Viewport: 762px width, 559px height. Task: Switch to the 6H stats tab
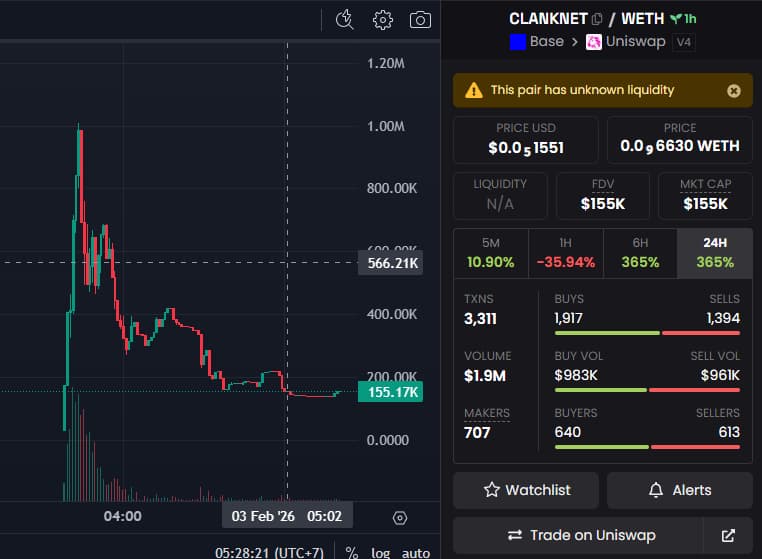(x=640, y=252)
